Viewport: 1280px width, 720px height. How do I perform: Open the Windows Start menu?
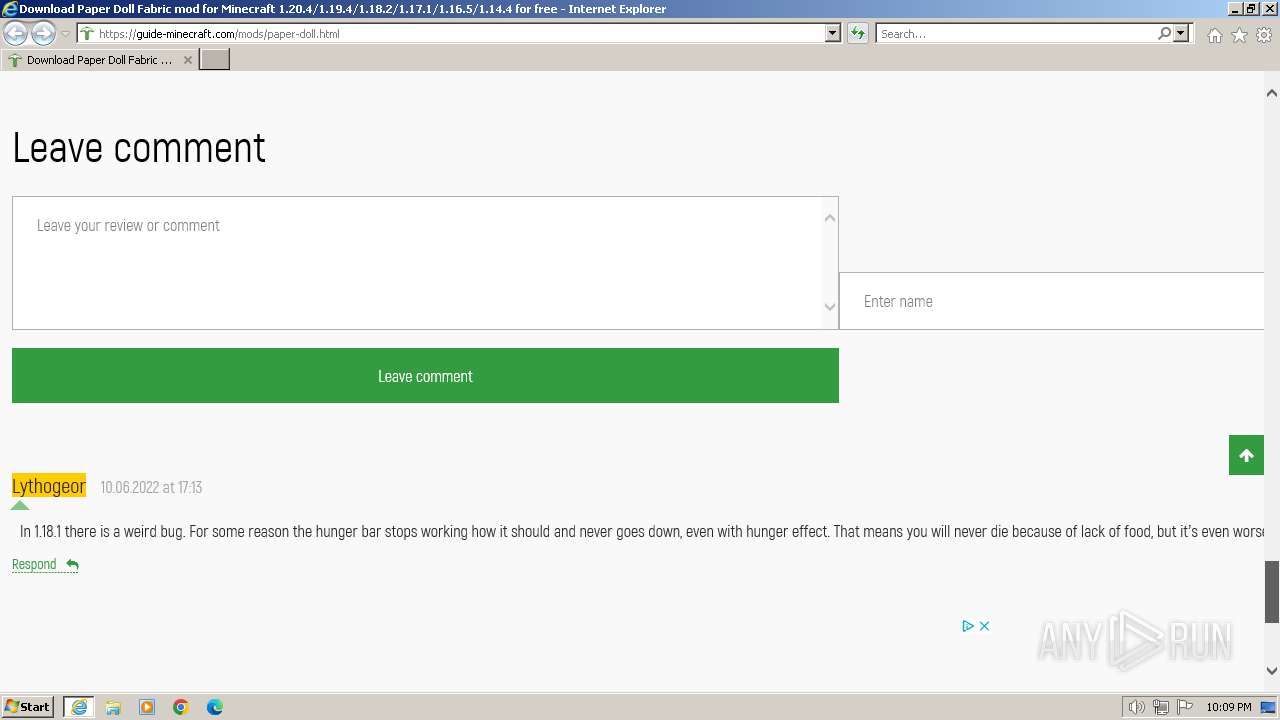28,707
